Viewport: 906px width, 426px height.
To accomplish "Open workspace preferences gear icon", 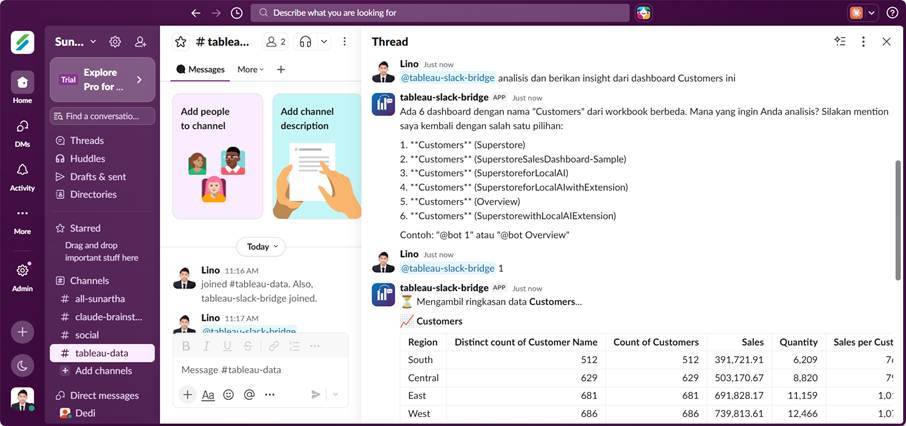I will [115, 42].
